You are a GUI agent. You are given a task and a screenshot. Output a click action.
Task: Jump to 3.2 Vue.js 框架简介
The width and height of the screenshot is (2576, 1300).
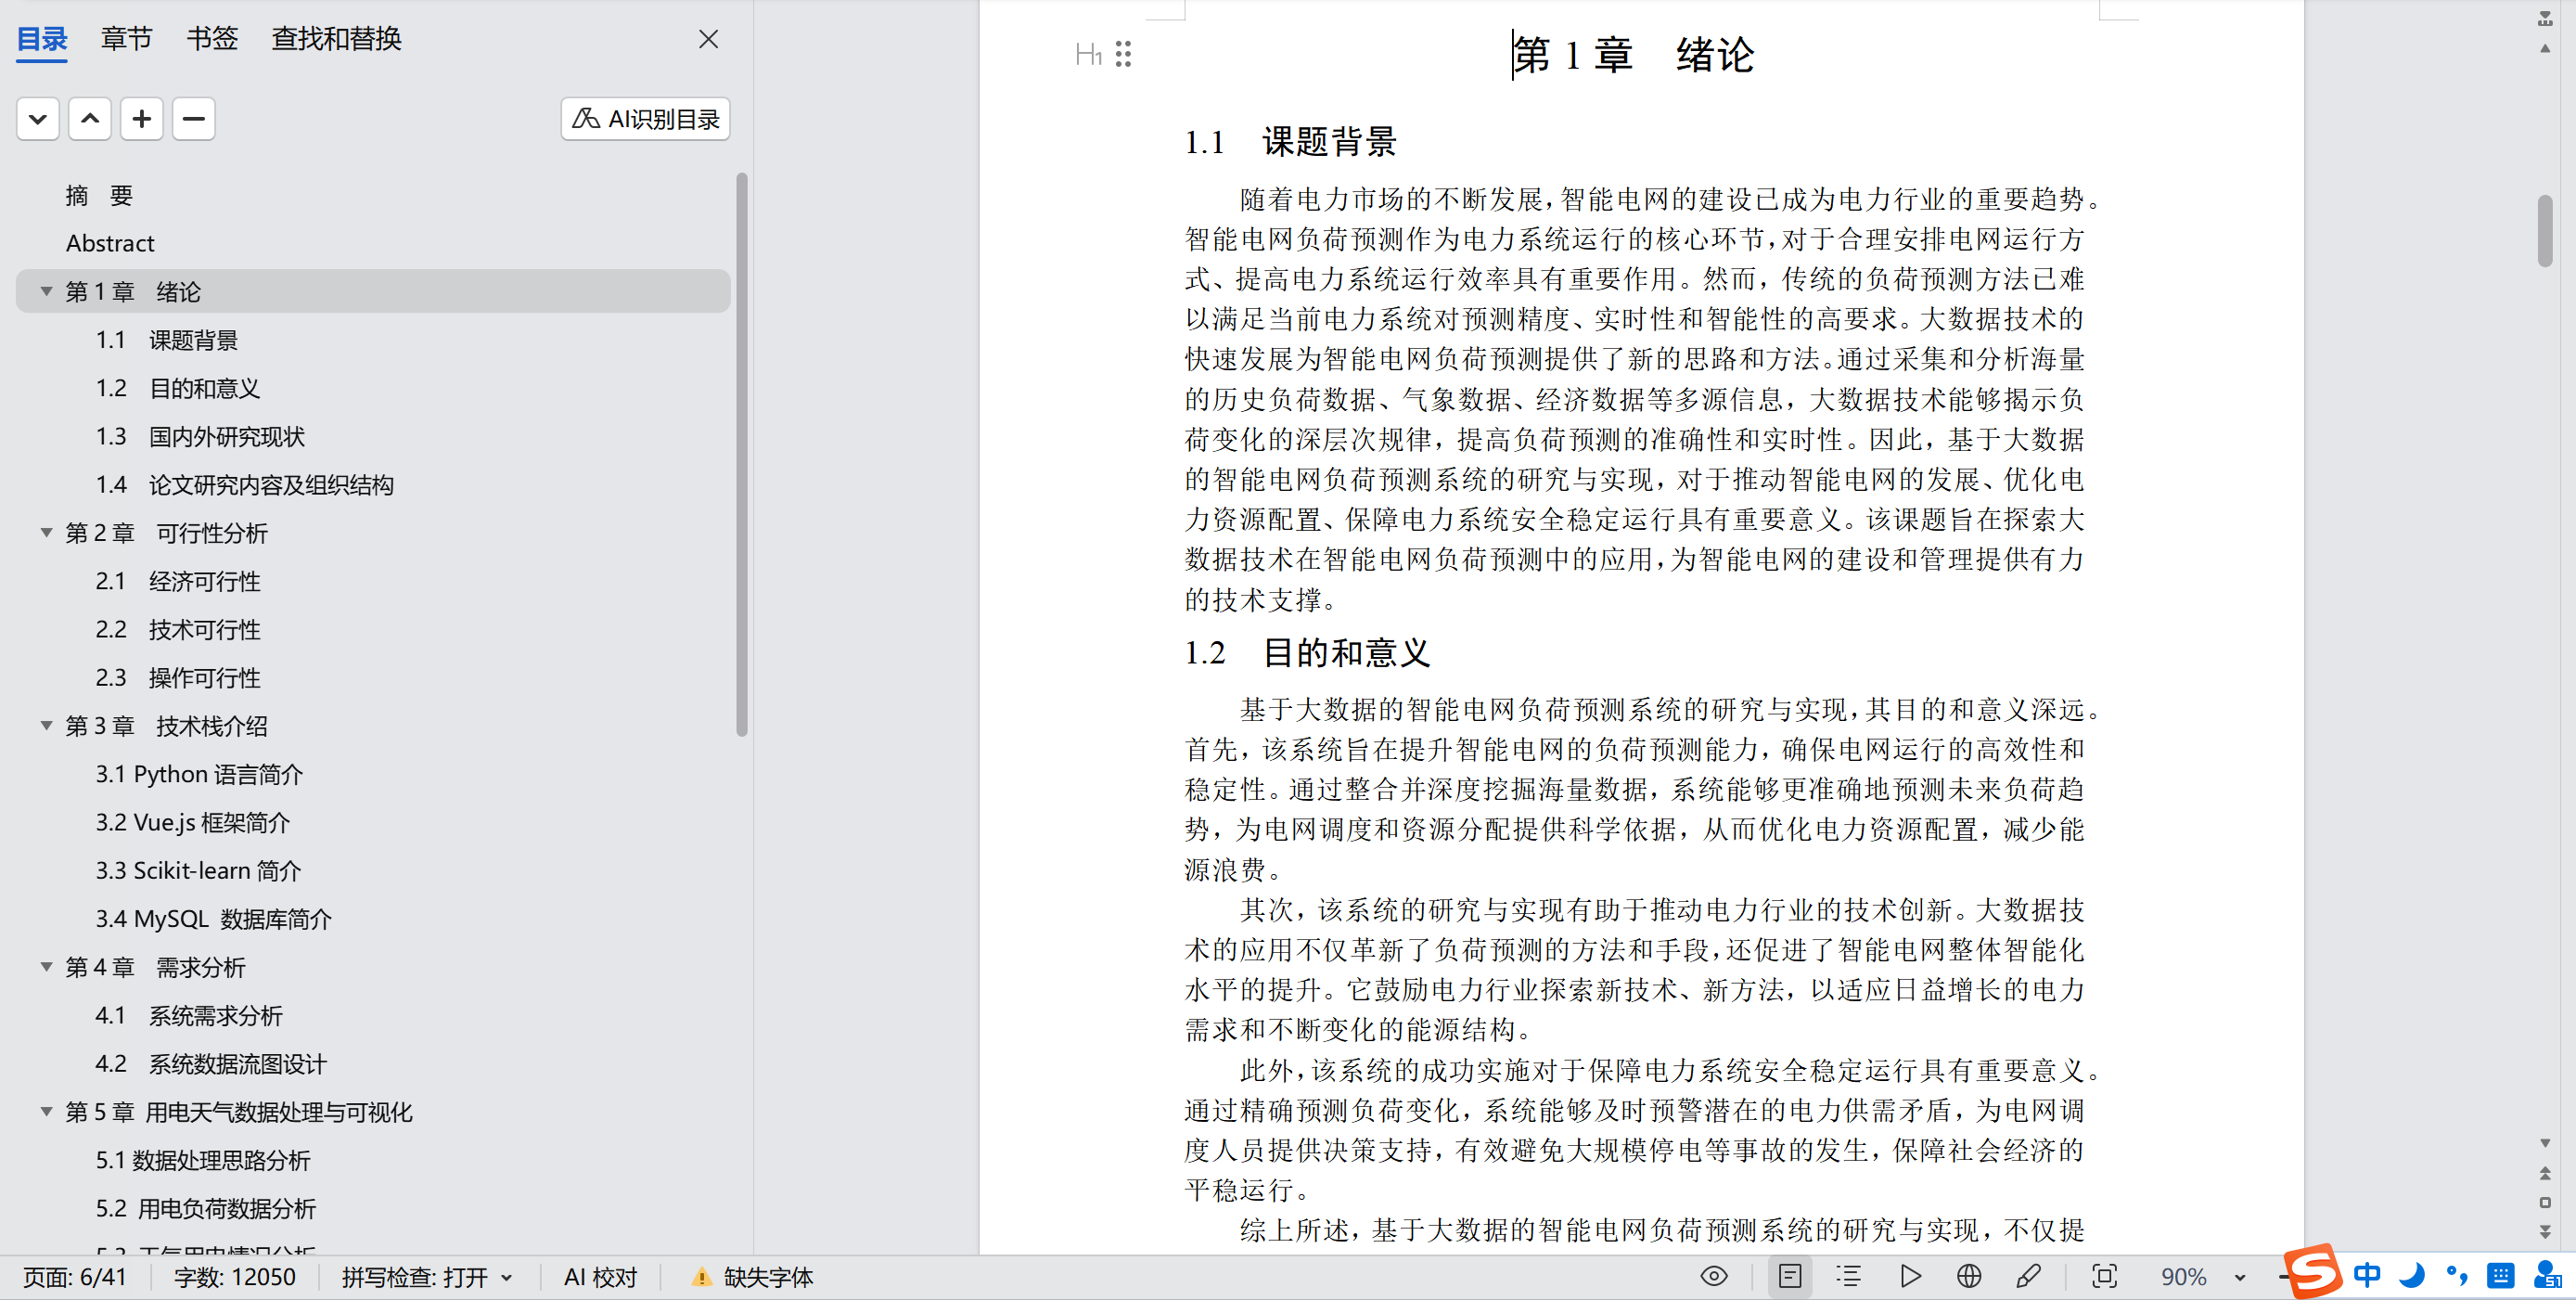[x=193, y=822]
